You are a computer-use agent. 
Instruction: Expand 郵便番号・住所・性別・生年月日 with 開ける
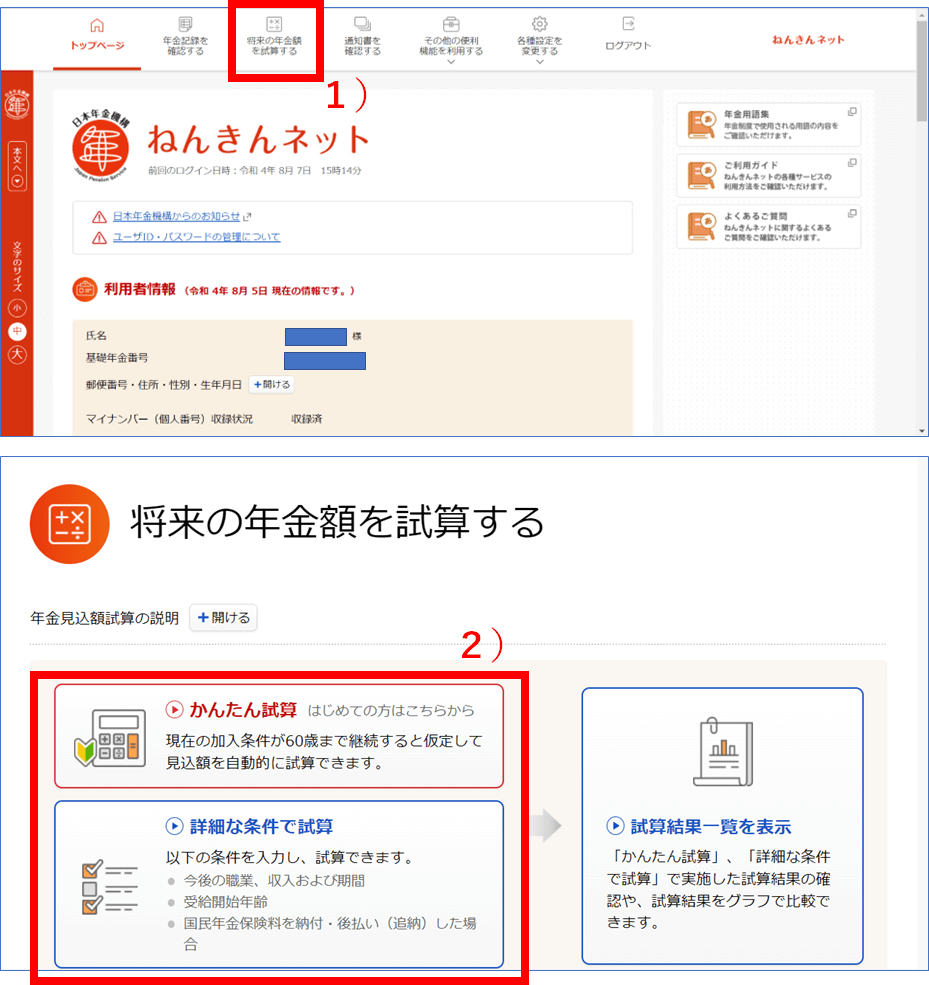[x=272, y=384]
